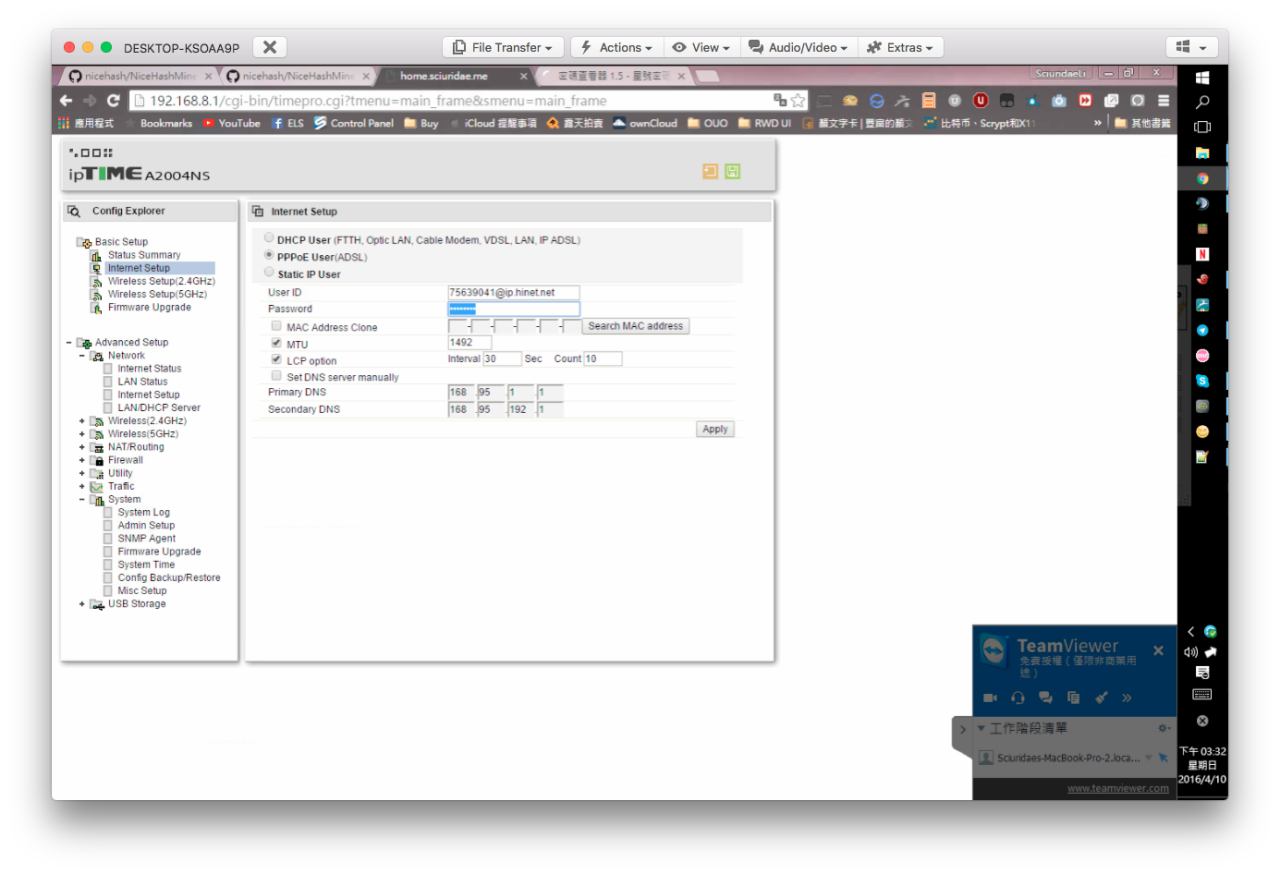Click the Password input field
The width and height of the screenshot is (1280, 874).
tap(514, 309)
